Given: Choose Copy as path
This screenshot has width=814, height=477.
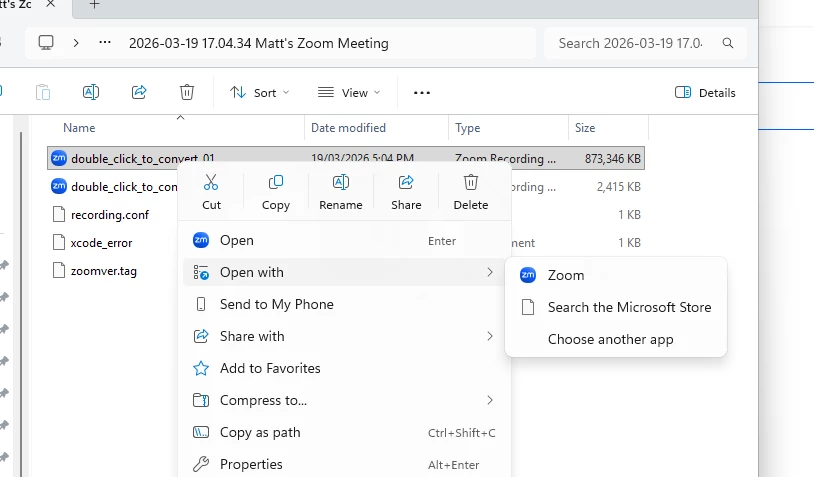Looking at the screenshot, I should (x=344, y=432).
